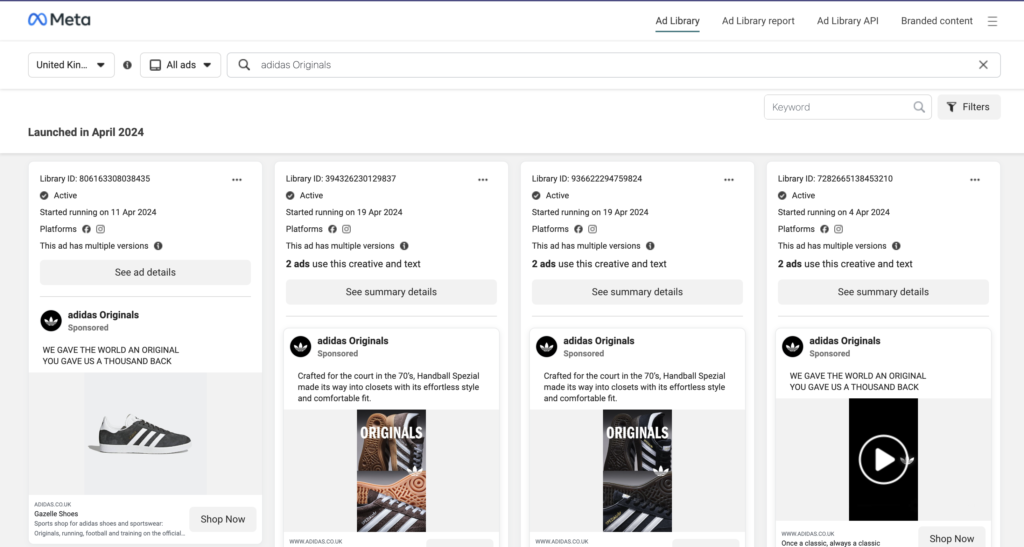Click adidas trefoil avatar on ad 394326230129837

tap(300, 347)
